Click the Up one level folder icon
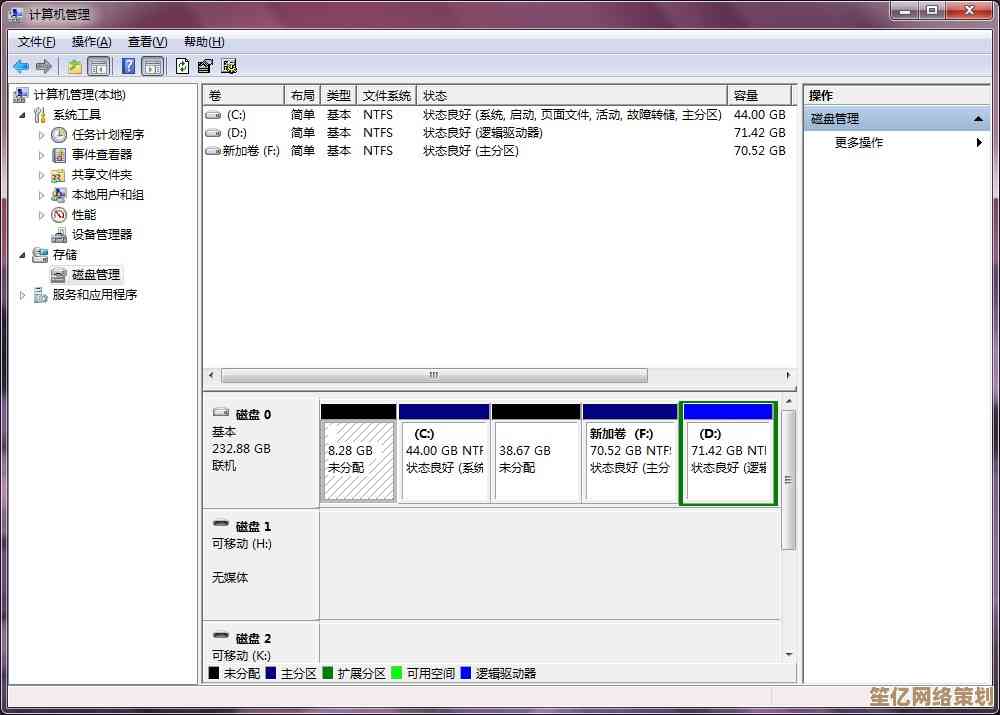The height and width of the screenshot is (715, 1000). pyautogui.click(x=74, y=66)
